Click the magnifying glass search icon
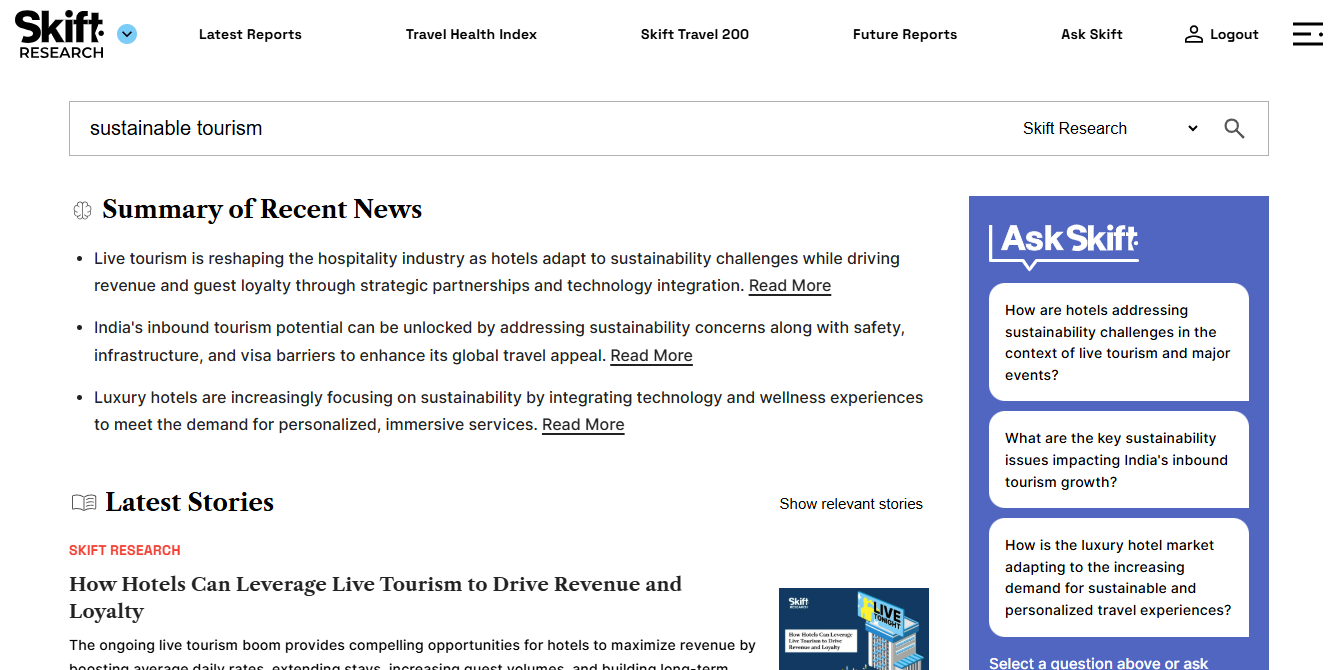Screen dimensions: 1337x670 click(x=1235, y=128)
